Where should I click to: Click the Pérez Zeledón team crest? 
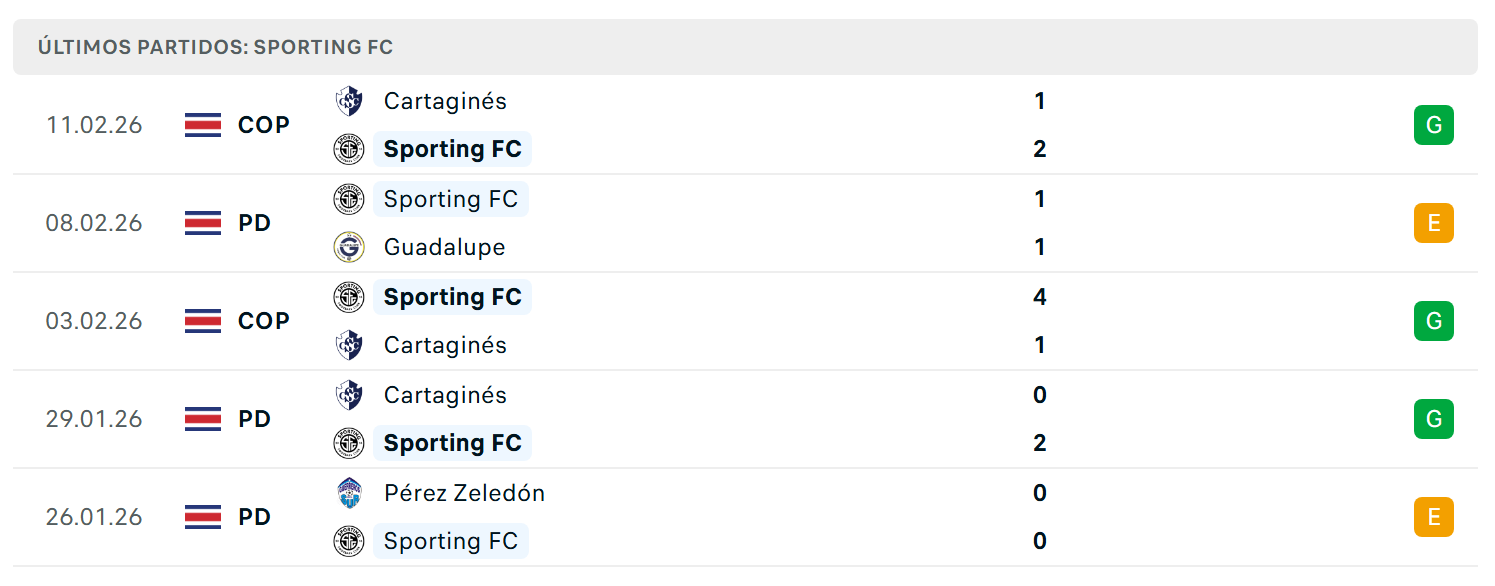[x=349, y=493]
